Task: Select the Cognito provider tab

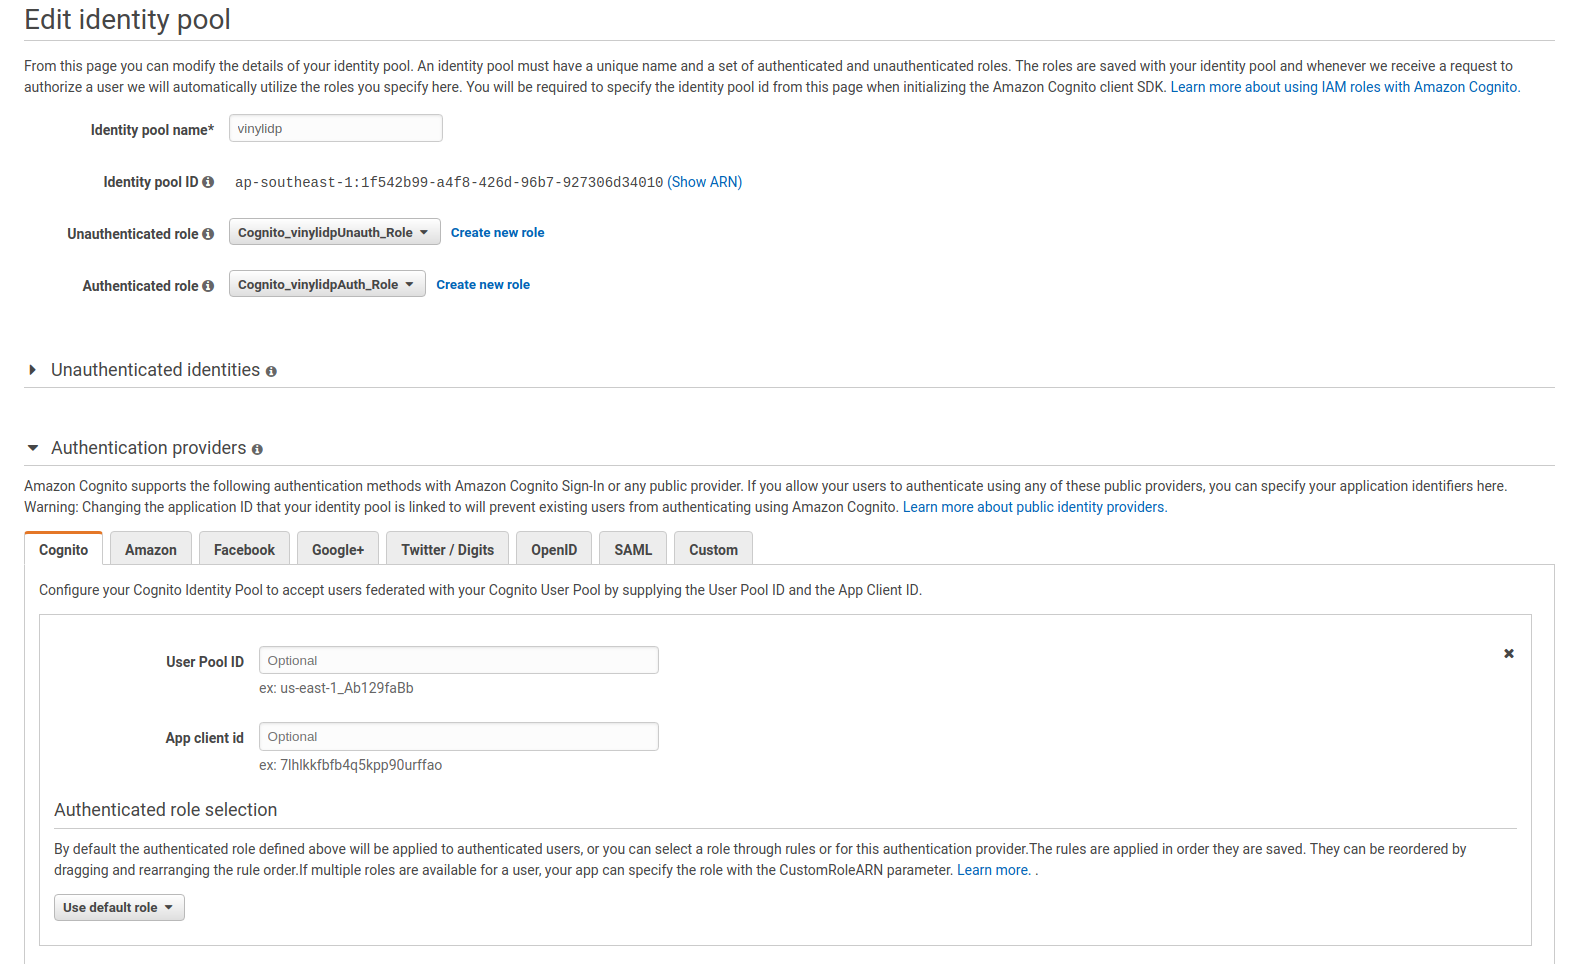Action: tap(64, 549)
